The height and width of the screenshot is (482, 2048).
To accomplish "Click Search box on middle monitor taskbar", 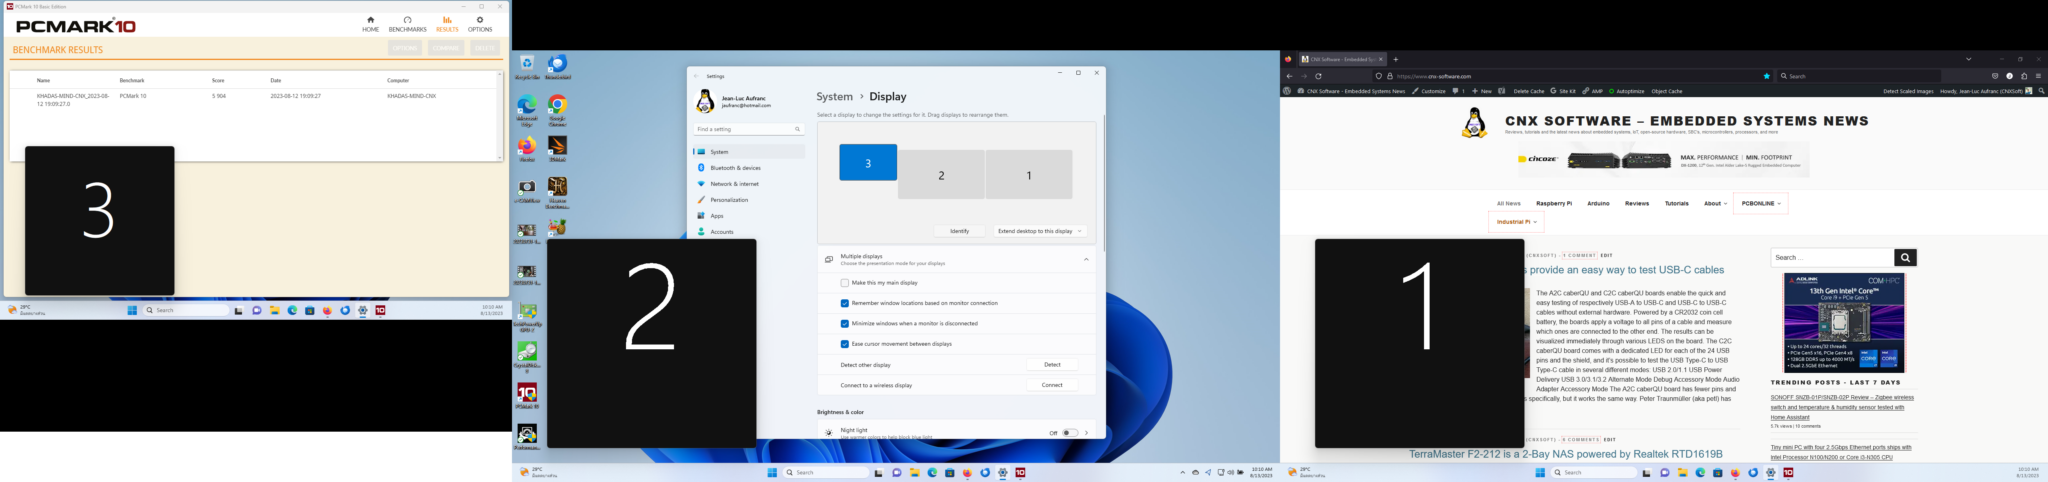I will click(x=827, y=472).
